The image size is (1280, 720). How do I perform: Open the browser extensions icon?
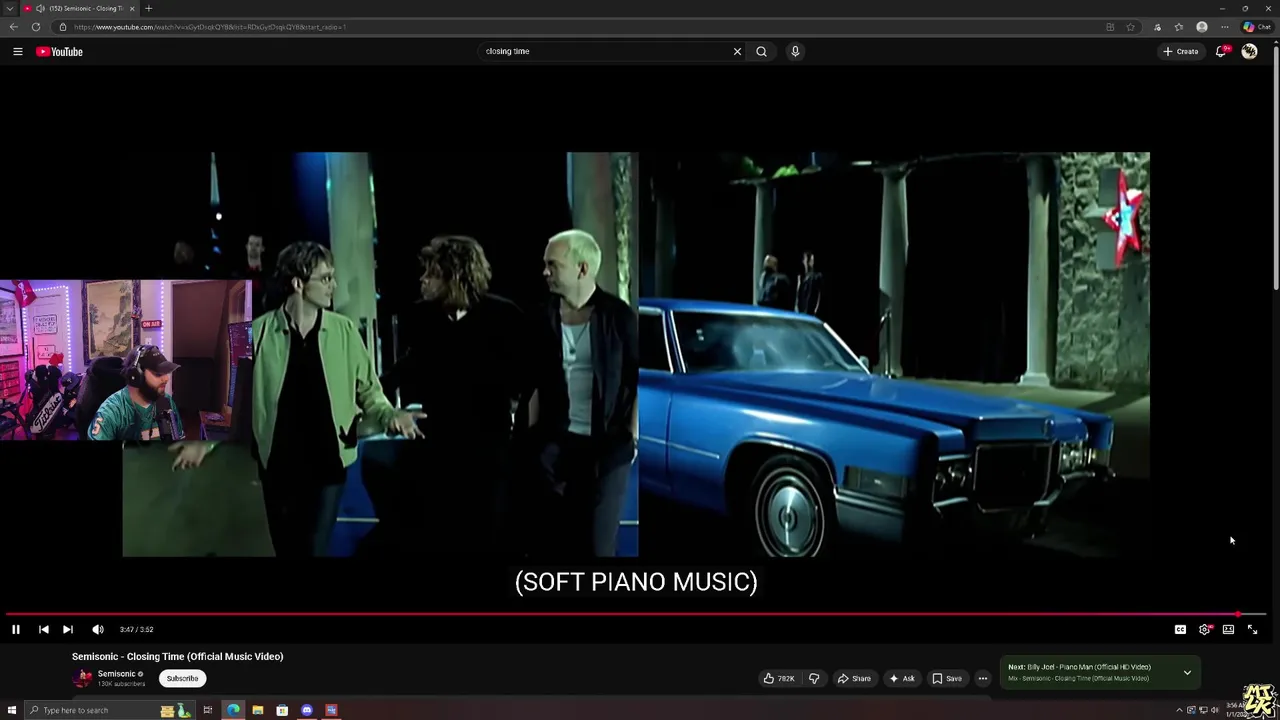pyautogui.click(x=1157, y=27)
